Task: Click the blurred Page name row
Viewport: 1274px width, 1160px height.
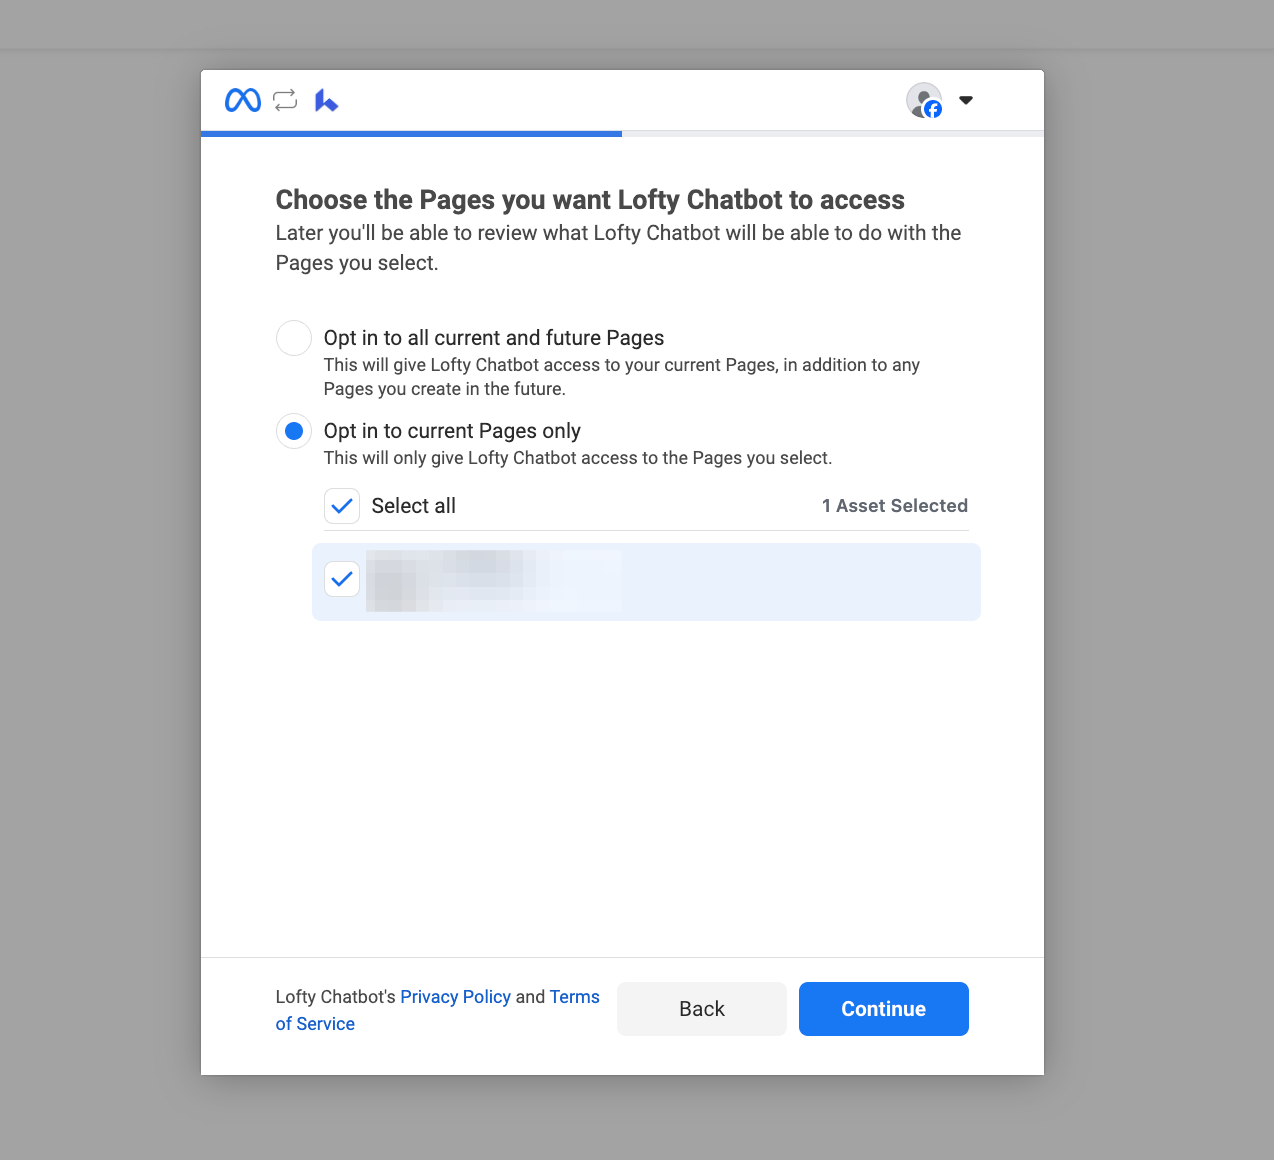Action: pos(646,582)
